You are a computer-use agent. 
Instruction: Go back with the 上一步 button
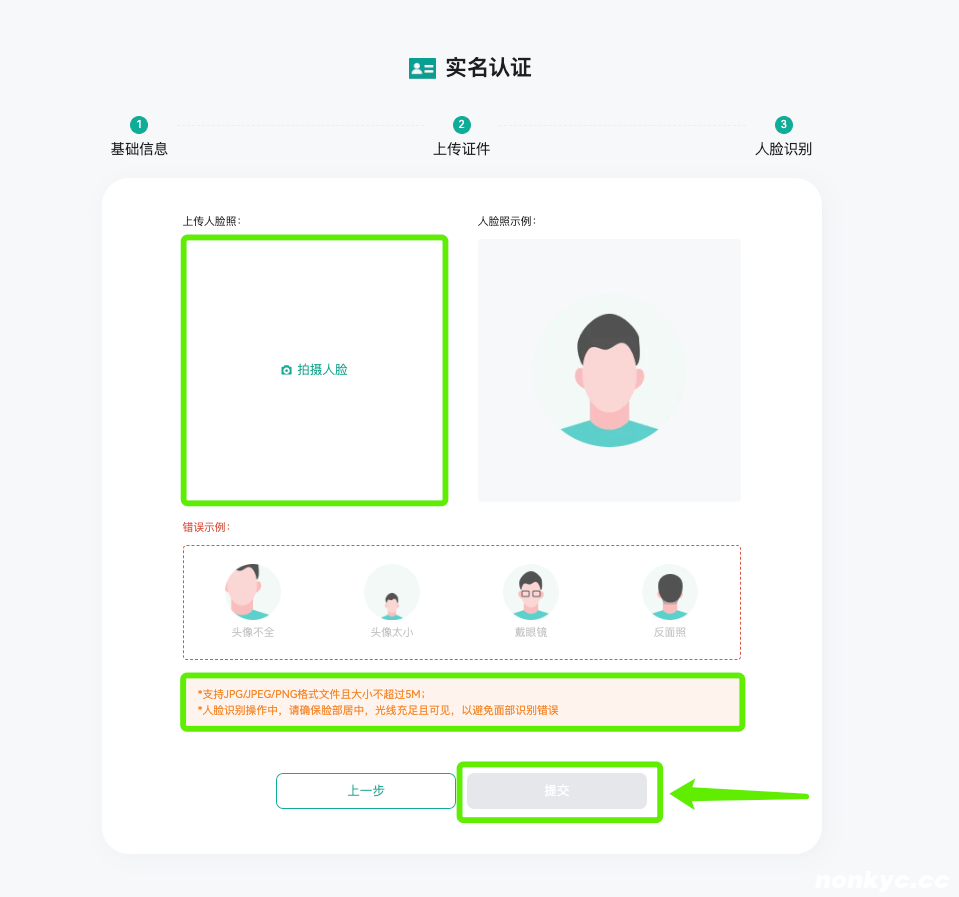(x=366, y=791)
